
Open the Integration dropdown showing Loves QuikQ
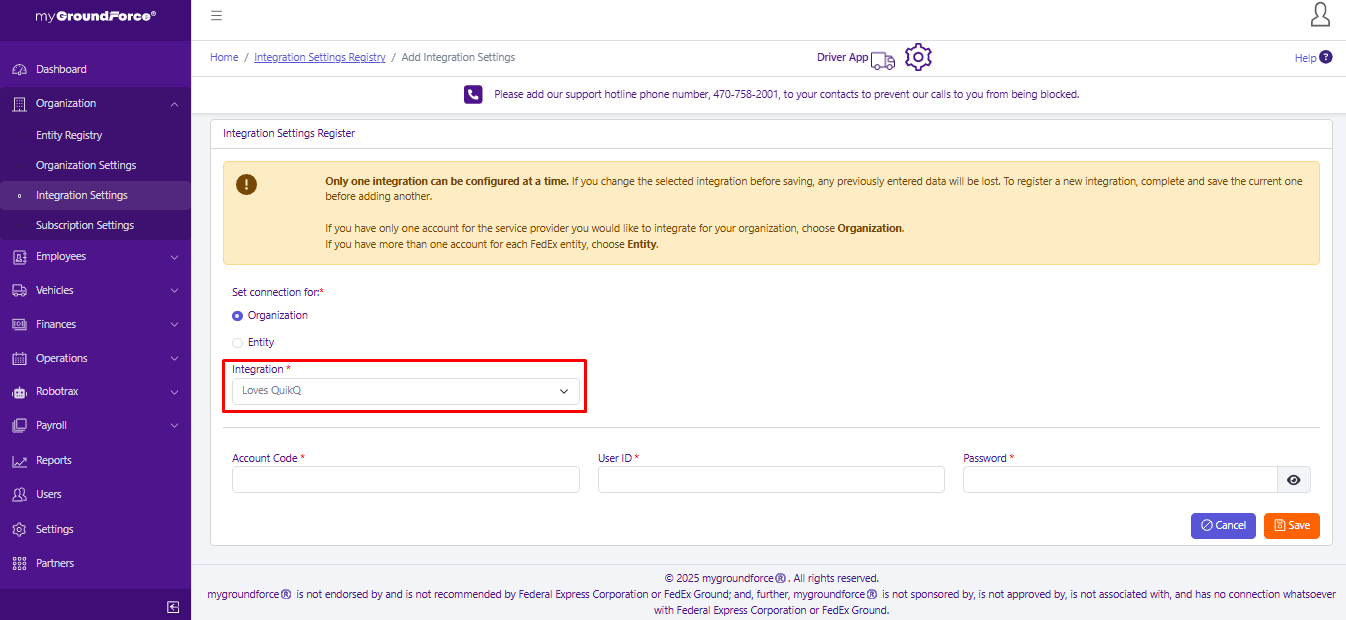tap(406, 391)
